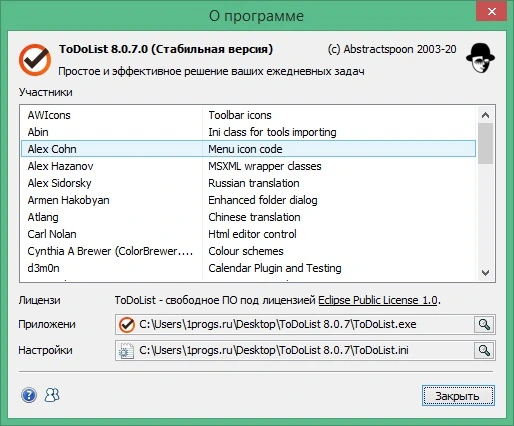
Task: Click the scroll up arrow in contributors list
Action: pos(485,115)
